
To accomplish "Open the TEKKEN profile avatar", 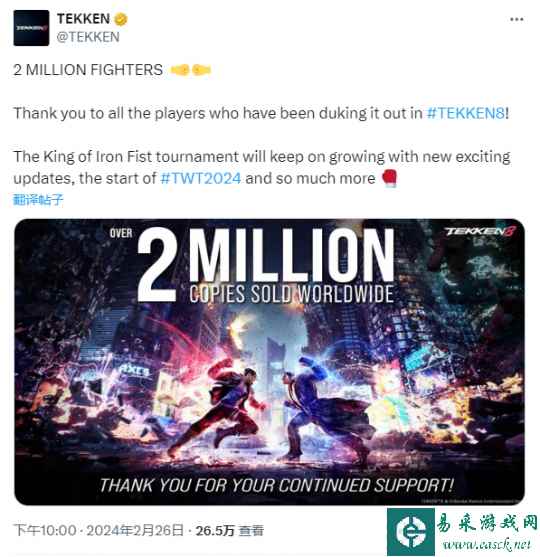I will pyautogui.click(x=31, y=28).
